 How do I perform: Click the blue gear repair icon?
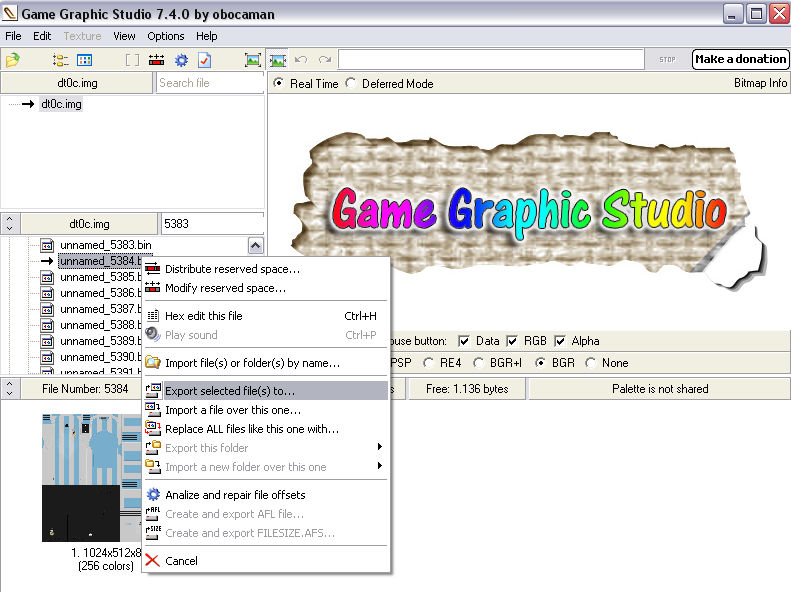pyautogui.click(x=181, y=60)
